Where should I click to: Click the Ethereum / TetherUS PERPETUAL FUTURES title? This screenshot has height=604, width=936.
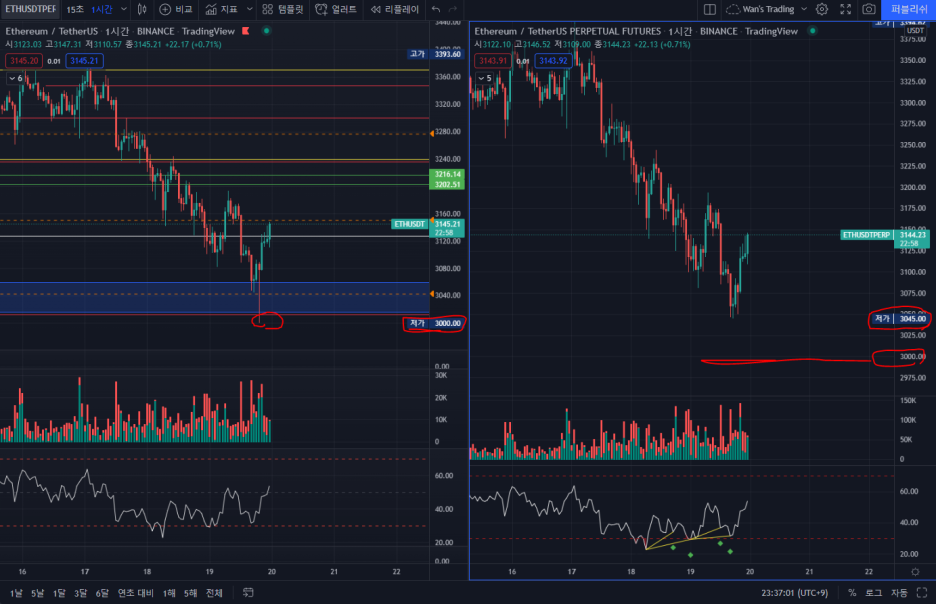(568, 31)
